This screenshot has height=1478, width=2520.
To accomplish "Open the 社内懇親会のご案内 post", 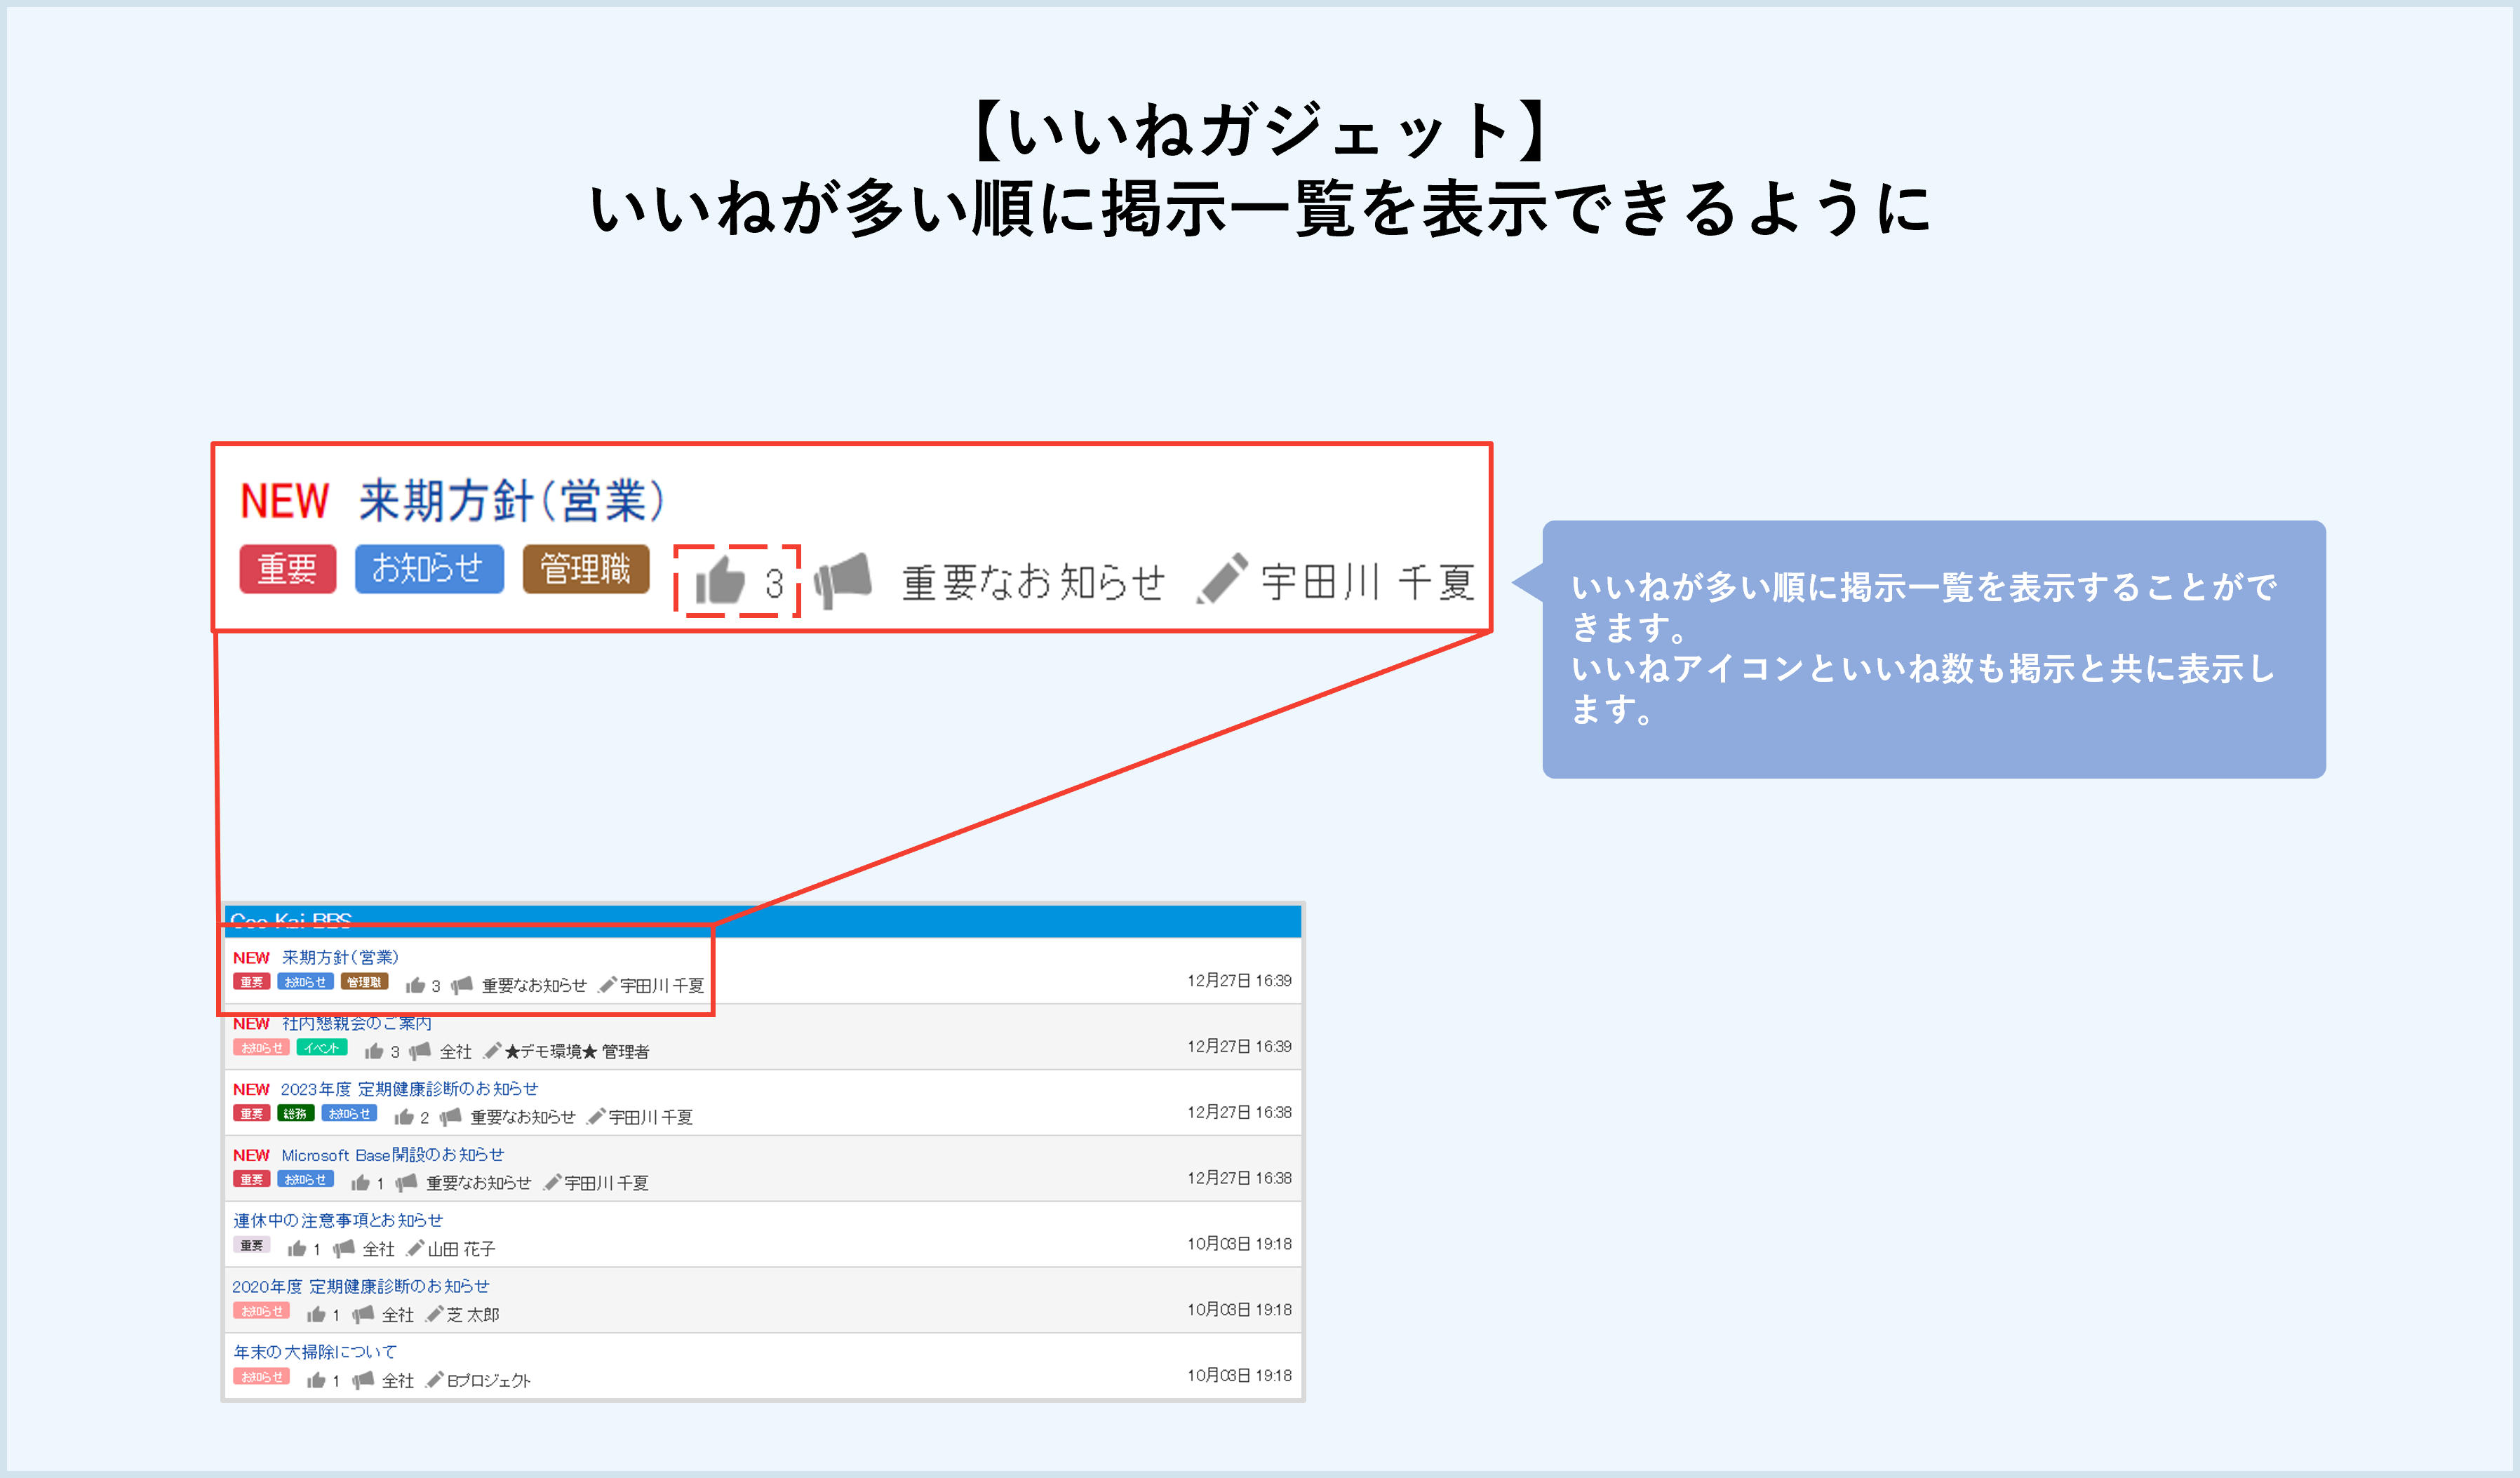I will (356, 1024).
